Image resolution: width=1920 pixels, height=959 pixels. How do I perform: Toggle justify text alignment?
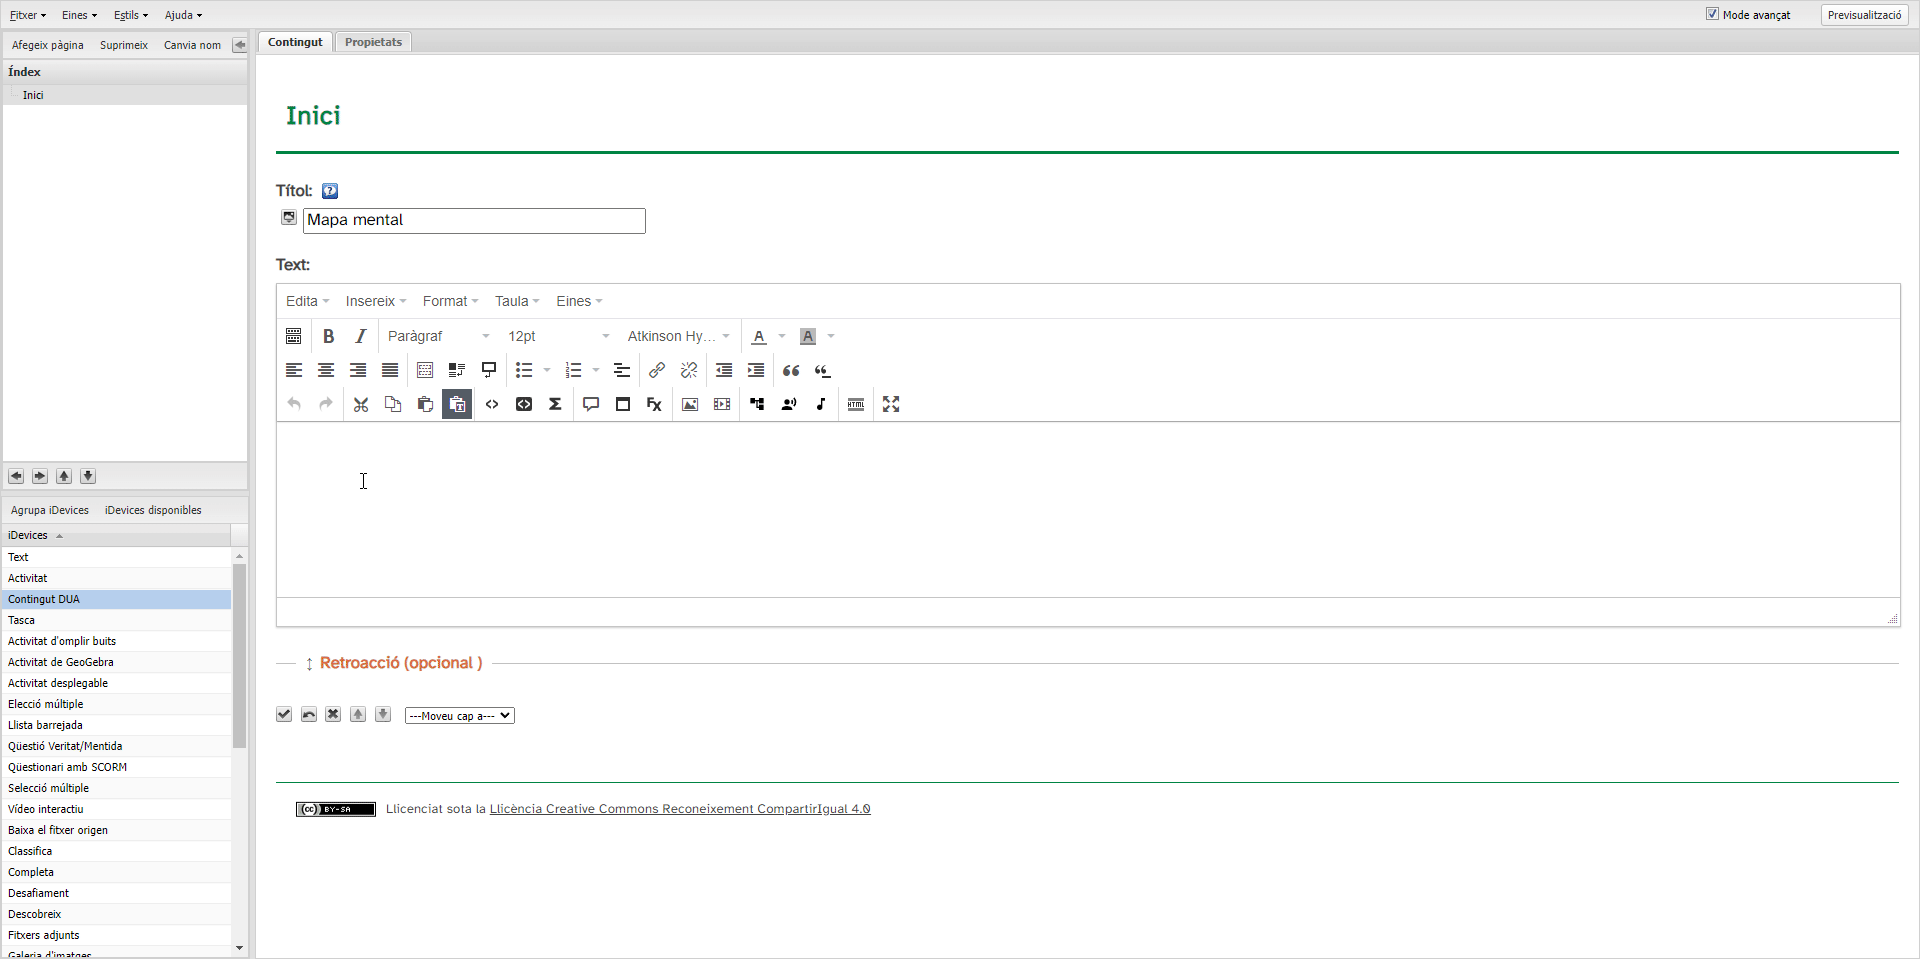390,370
